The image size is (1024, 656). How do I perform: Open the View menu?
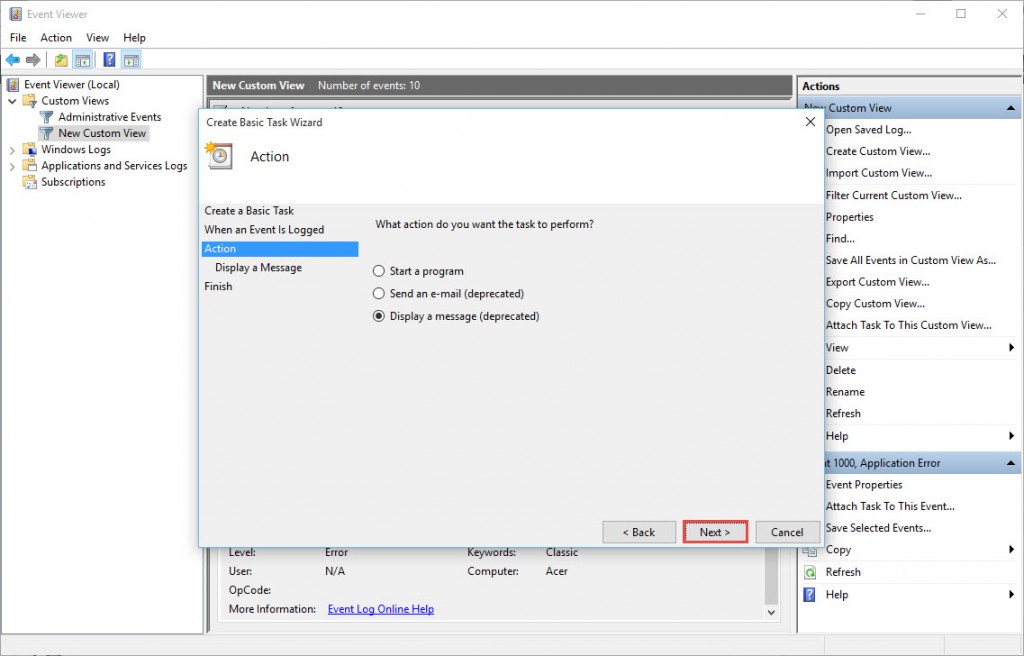click(x=97, y=37)
